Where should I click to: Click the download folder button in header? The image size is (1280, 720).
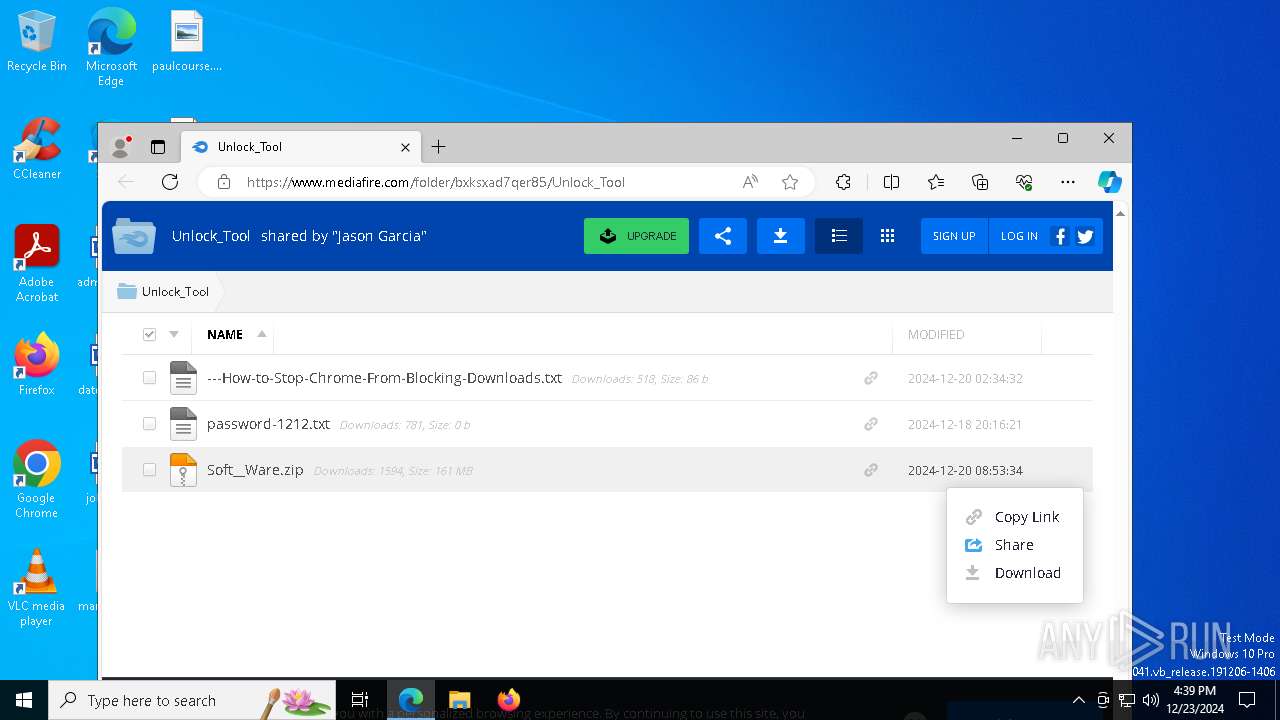(x=781, y=236)
